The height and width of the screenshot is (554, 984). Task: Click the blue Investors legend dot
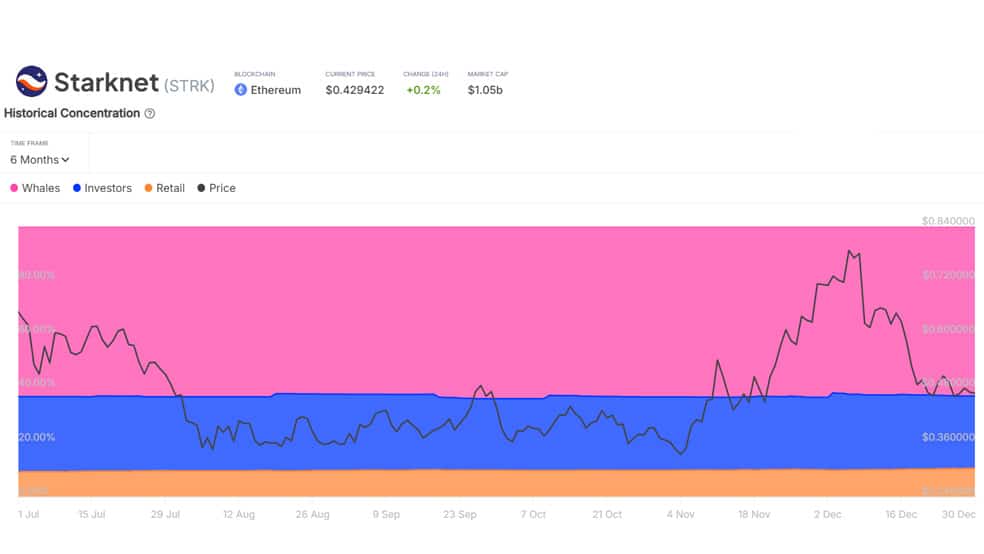point(77,188)
